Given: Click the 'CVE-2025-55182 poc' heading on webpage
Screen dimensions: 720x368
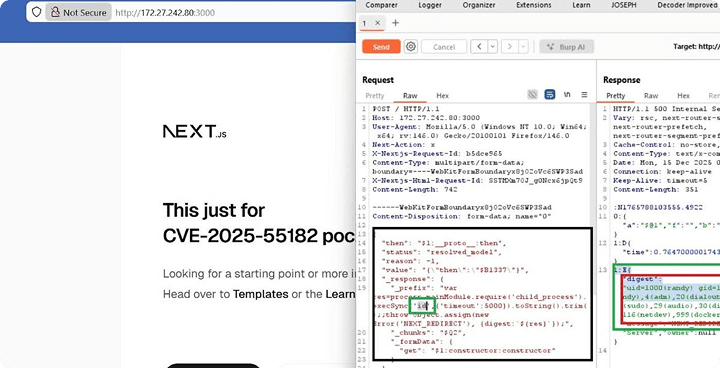Looking at the screenshot, I should point(259,236).
